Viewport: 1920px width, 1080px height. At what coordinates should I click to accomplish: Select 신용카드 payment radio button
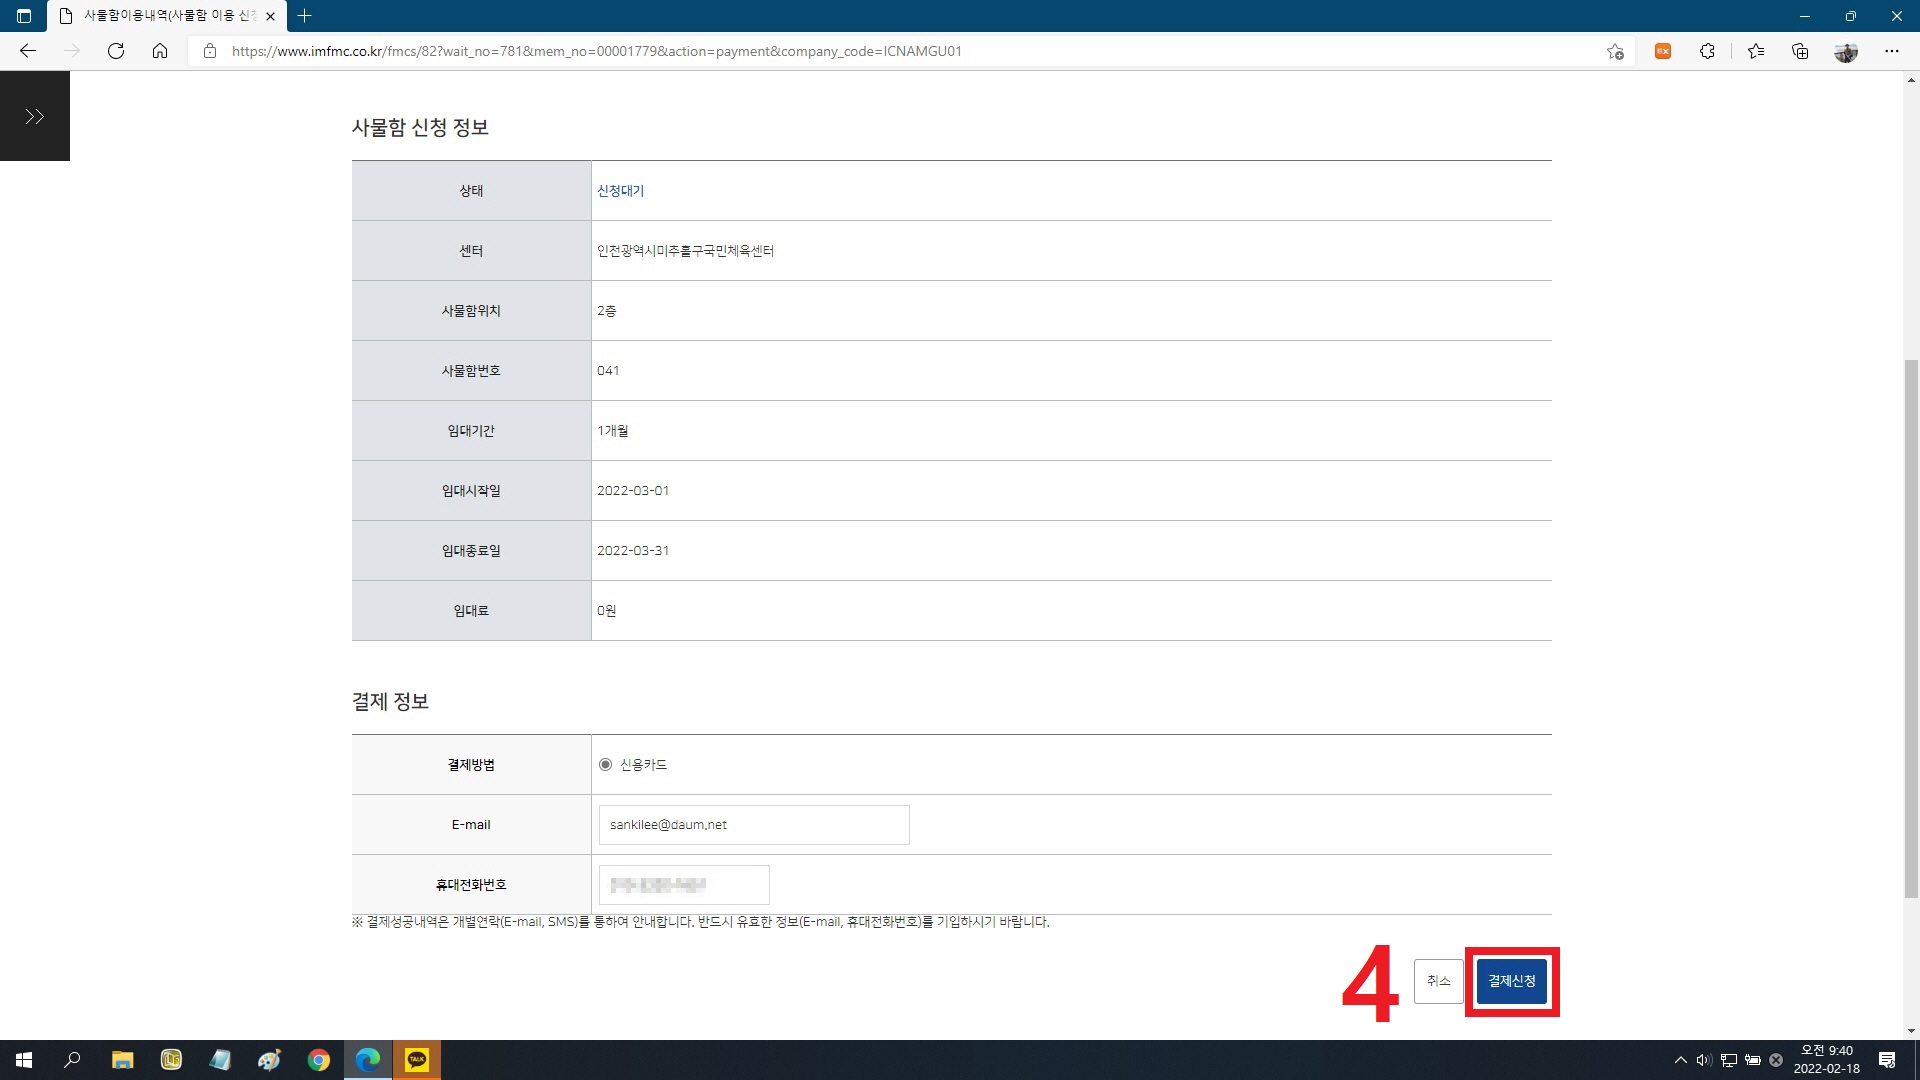[605, 765]
